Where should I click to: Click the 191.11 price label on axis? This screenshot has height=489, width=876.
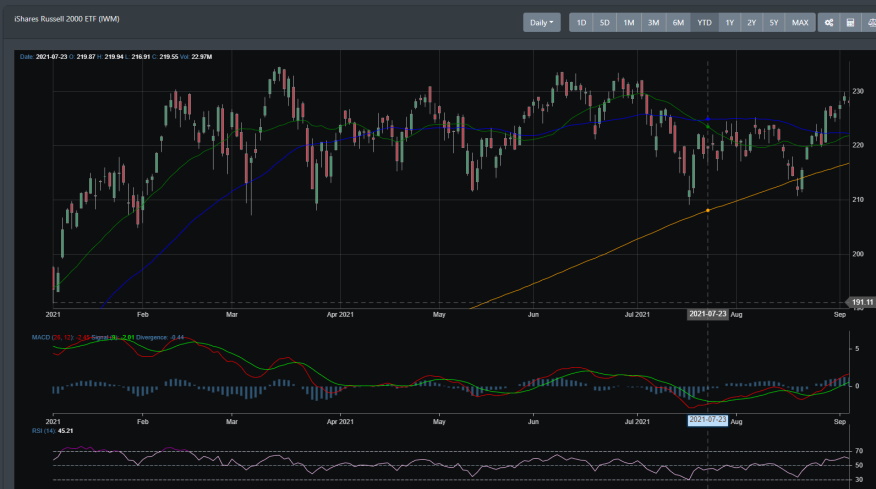pyautogui.click(x=860, y=302)
